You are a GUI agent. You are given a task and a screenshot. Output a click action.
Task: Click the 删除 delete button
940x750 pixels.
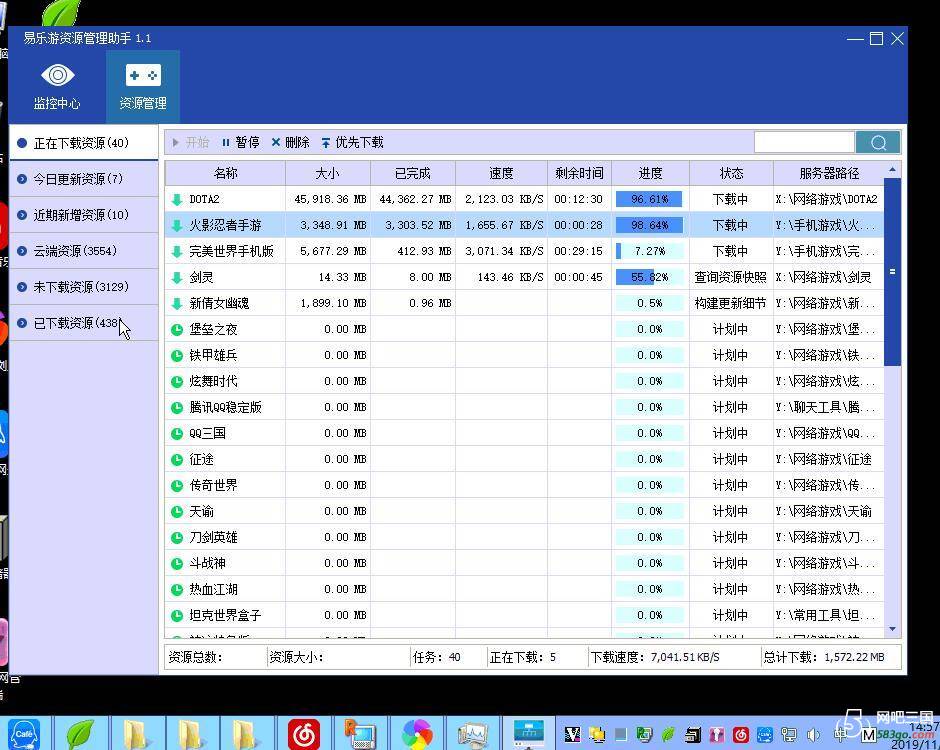click(x=290, y=142)
